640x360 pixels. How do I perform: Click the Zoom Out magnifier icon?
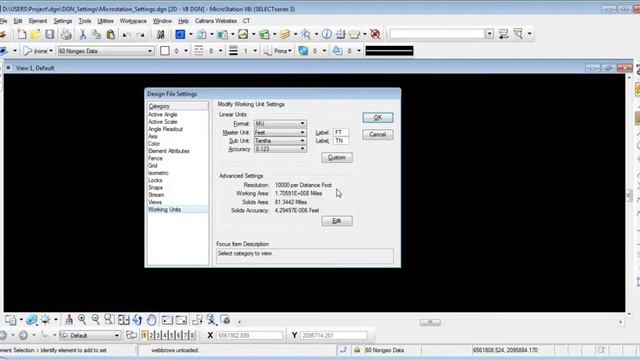(x=96, y=320)
